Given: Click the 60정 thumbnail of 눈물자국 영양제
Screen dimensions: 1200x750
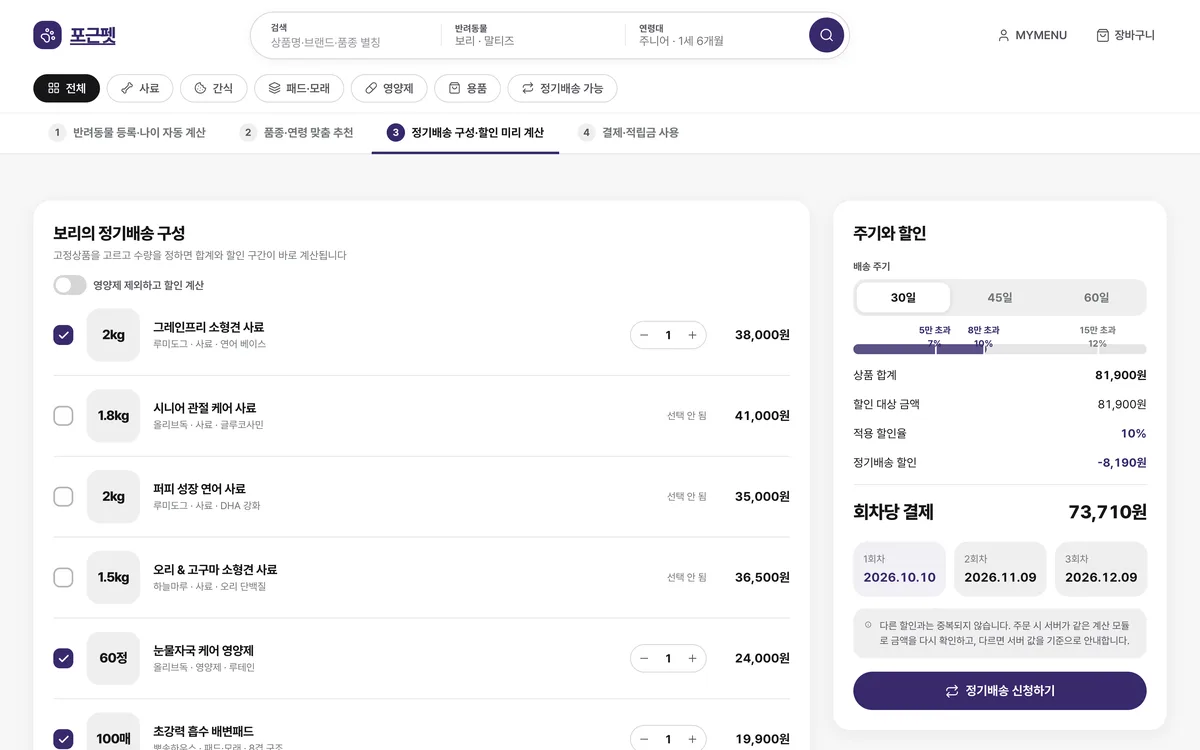Looking at the screenshot, I should (x=113, y=658).
